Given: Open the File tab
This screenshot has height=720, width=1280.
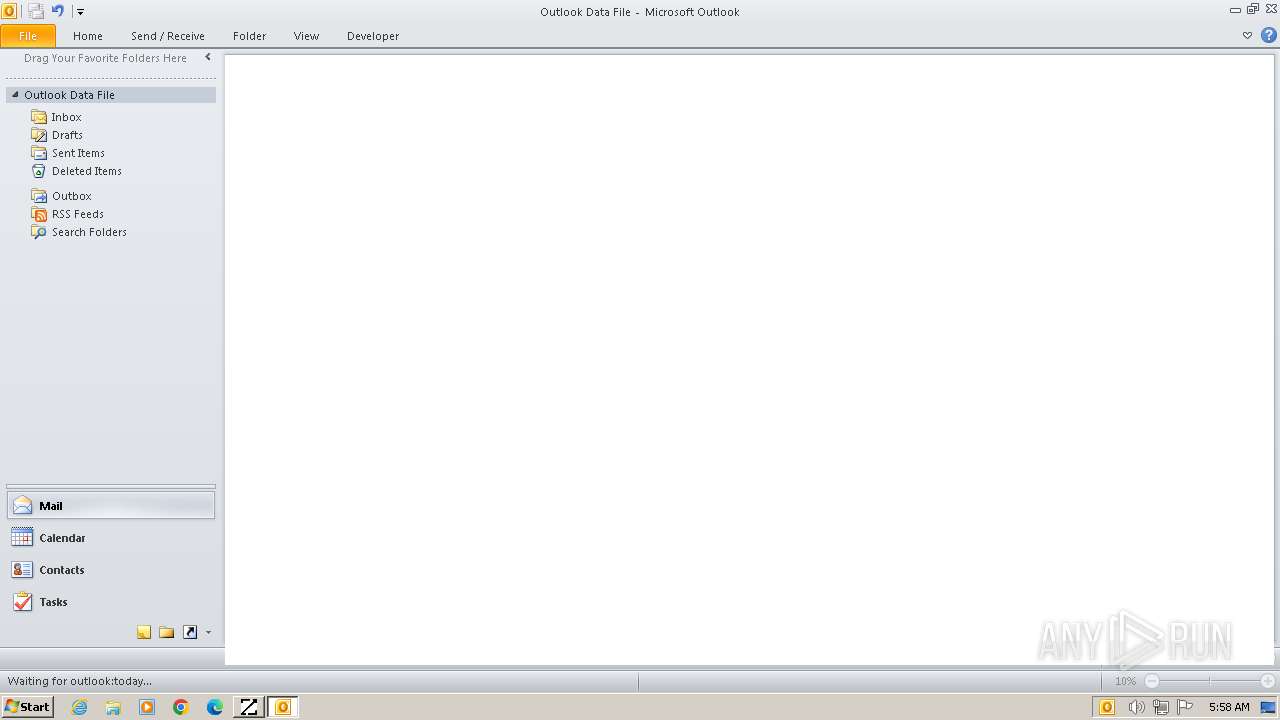Looking at the screenshot, I should [x=28, y=36].
